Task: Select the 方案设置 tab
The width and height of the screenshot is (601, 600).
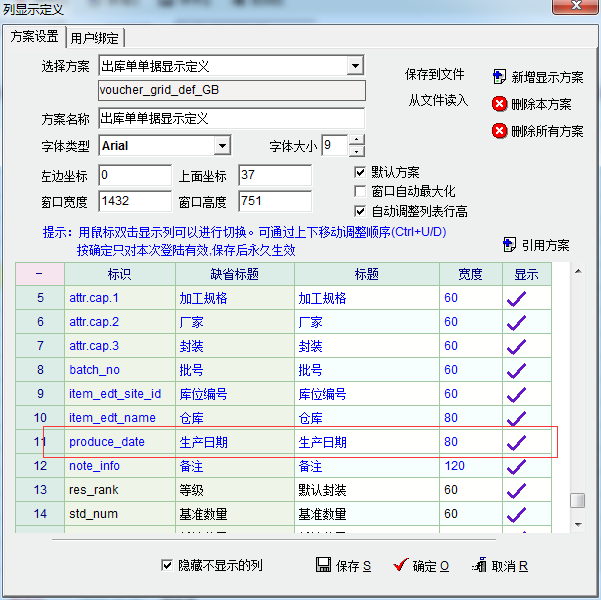Action: click(34, 37)
